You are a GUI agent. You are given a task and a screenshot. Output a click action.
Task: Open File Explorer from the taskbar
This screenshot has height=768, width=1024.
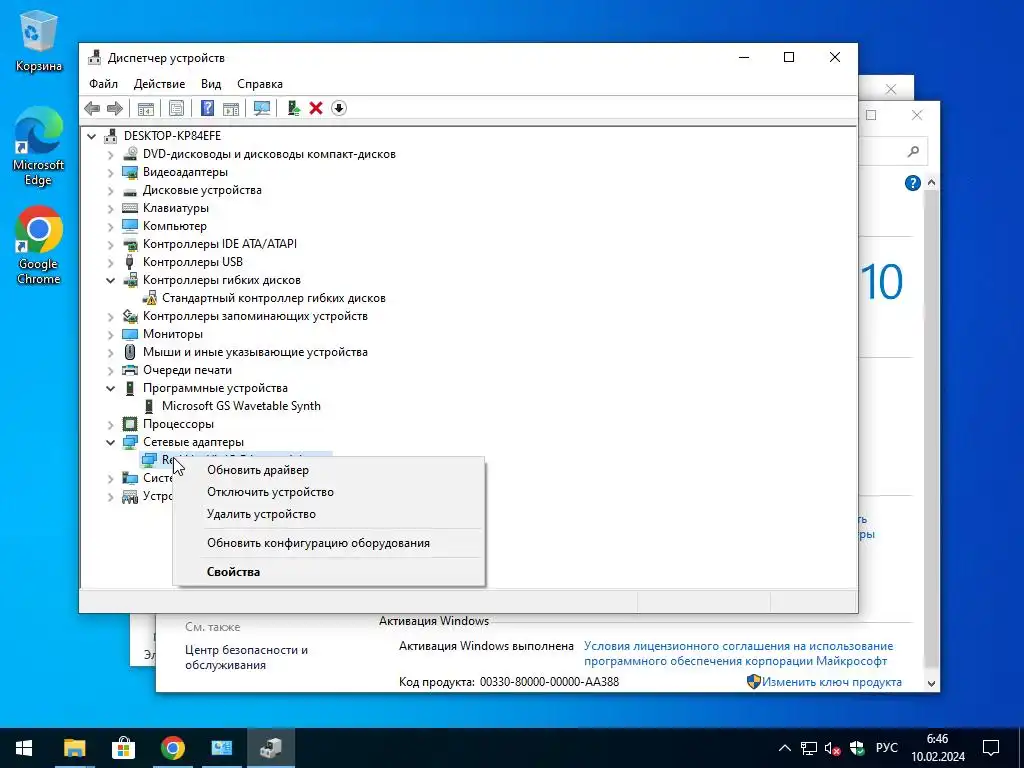[74, 748]
